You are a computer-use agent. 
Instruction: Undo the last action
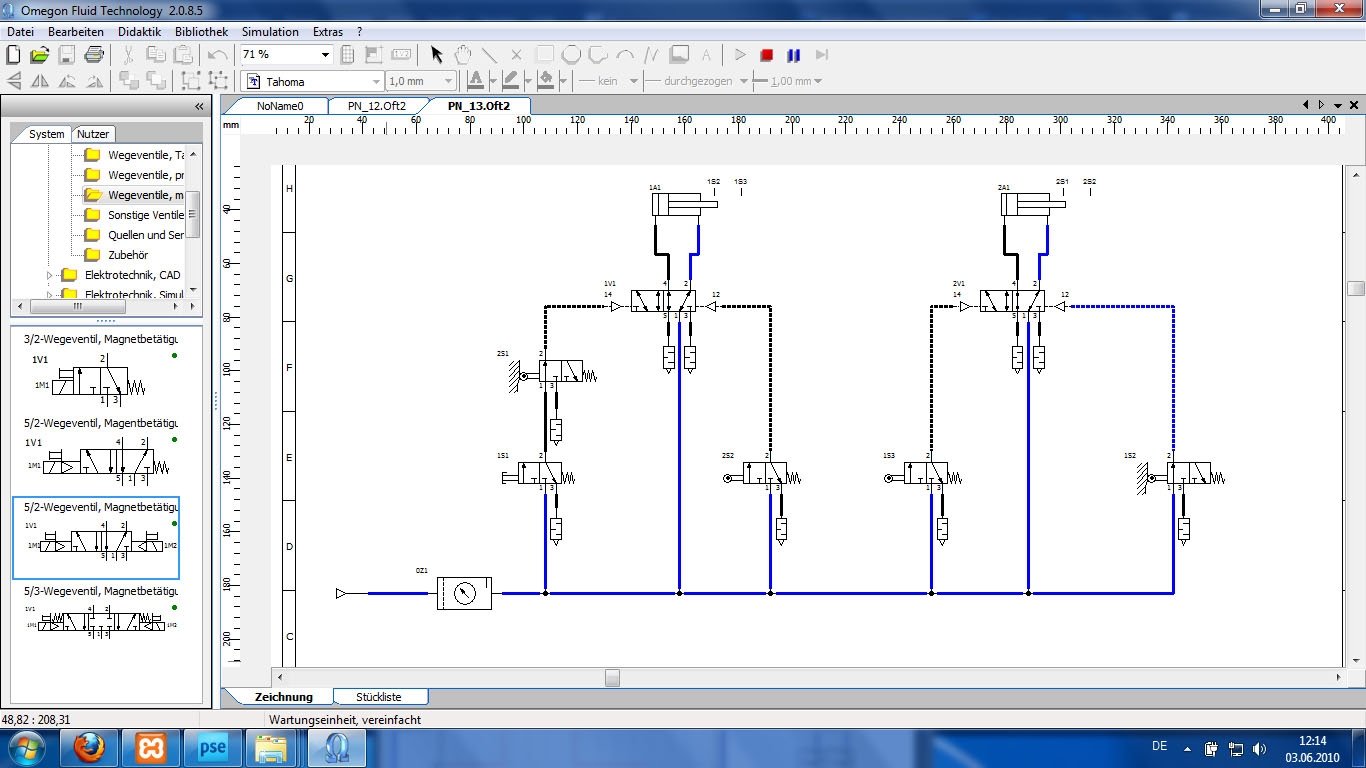pyautogui.click(x=218, y=55)
